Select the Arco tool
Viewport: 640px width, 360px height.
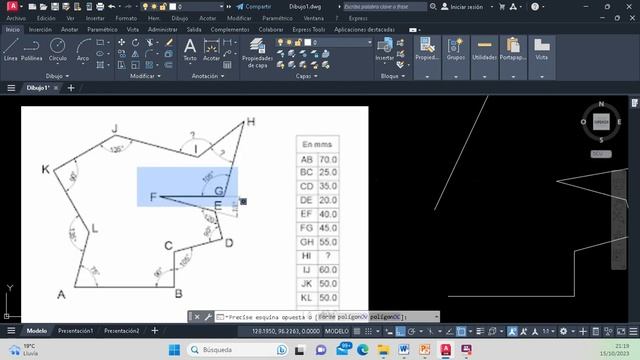(x=83, y=49)
